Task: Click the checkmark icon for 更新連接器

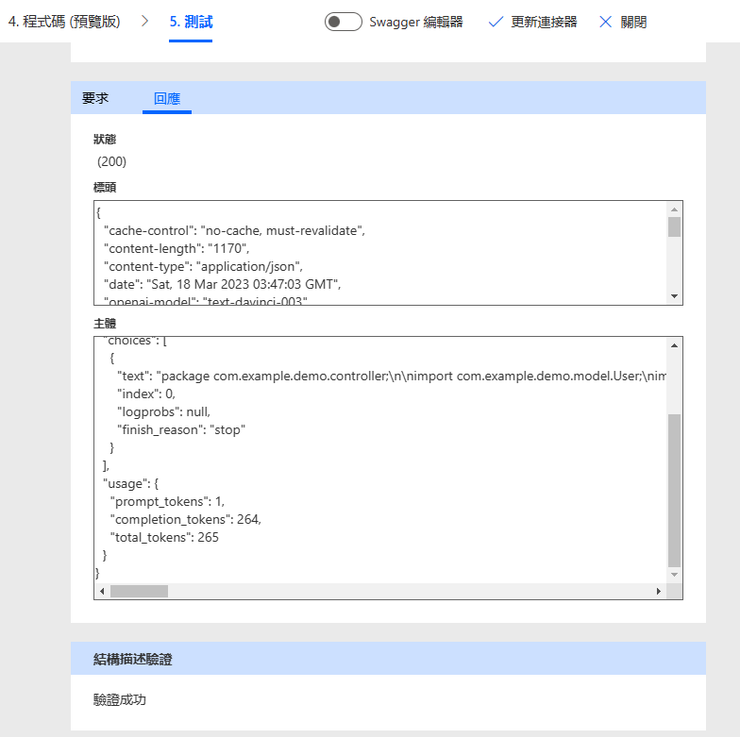Action: click(x=496, y=22)
